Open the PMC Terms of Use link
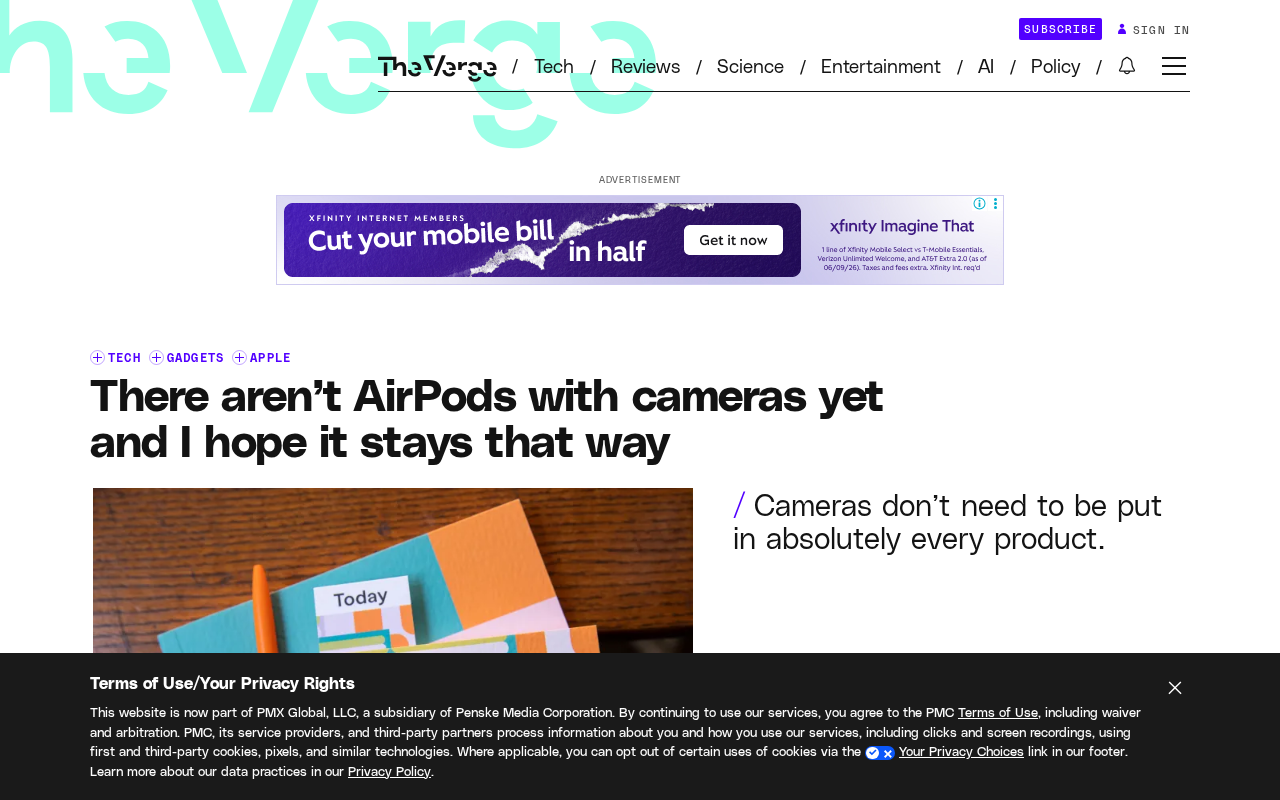 pos(998,713)
